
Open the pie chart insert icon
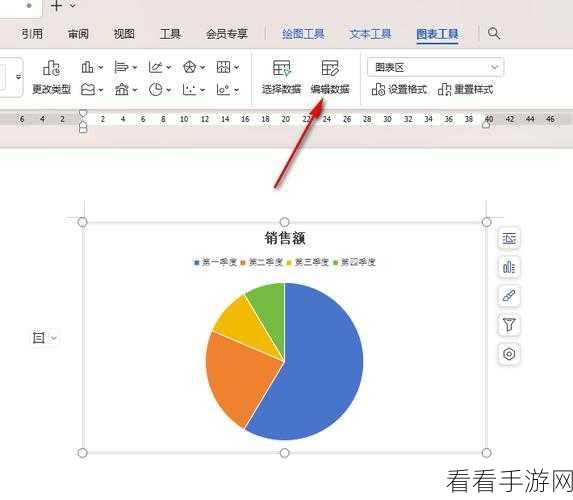156,89
